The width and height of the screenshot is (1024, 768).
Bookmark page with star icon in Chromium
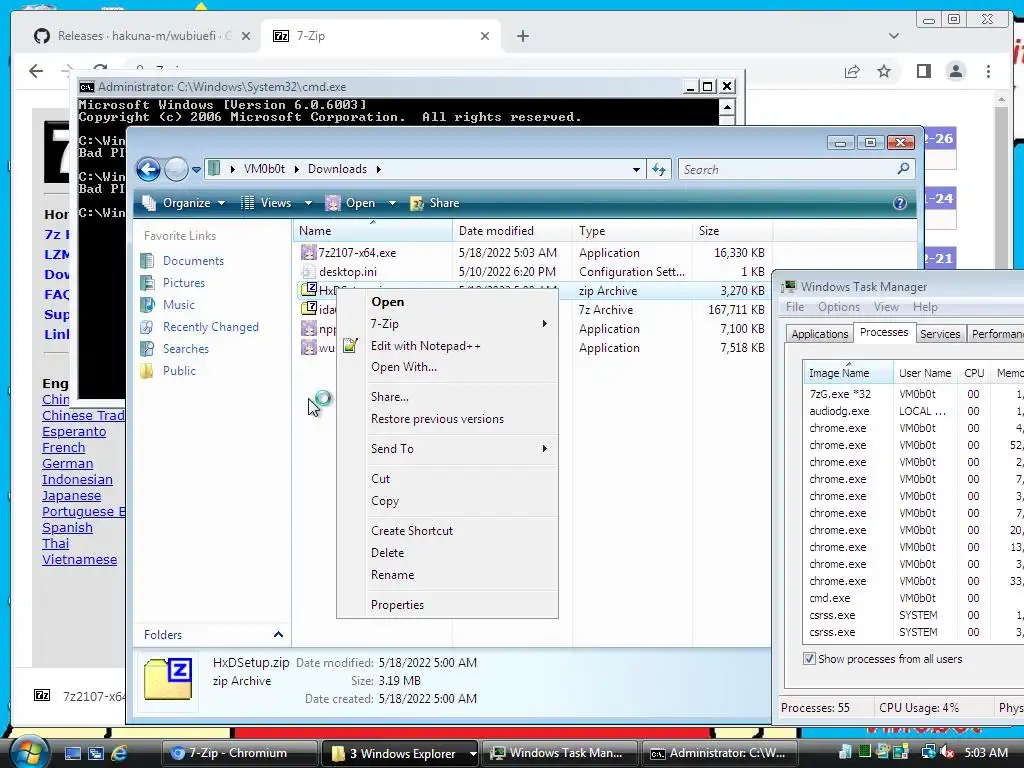pyautogui.click(x=884, y=71)
